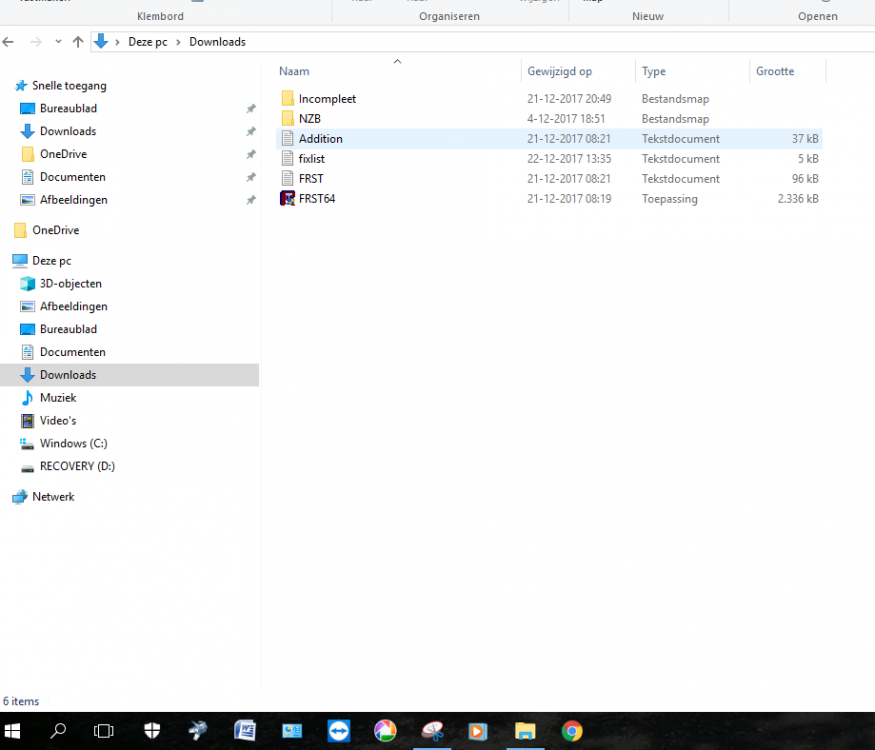The width and height of the screenshot is (875, 750).
Task: Open Windows Defender shield in taskbar
Action: (x=151, y=731)
